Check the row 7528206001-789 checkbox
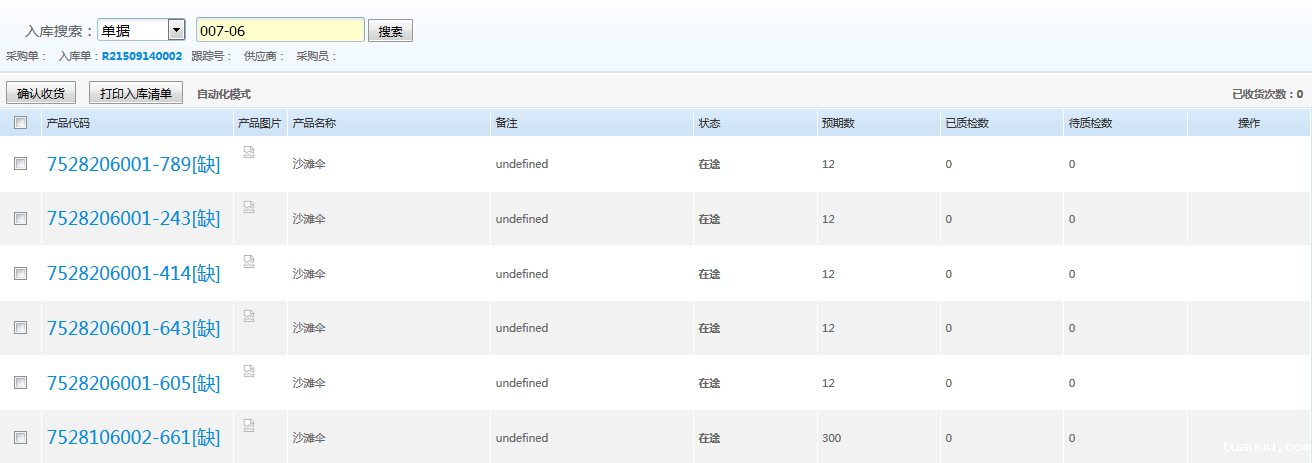The width and height of the screenshot is (1312, 463). (x=20, y=164)
